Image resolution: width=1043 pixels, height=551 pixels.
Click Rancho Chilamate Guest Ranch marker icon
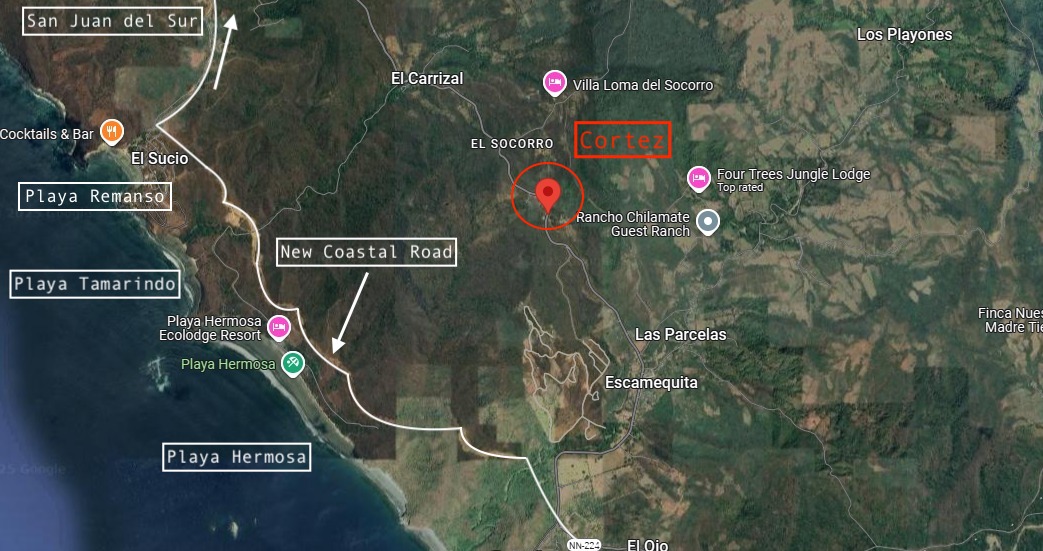coord(708,222)
